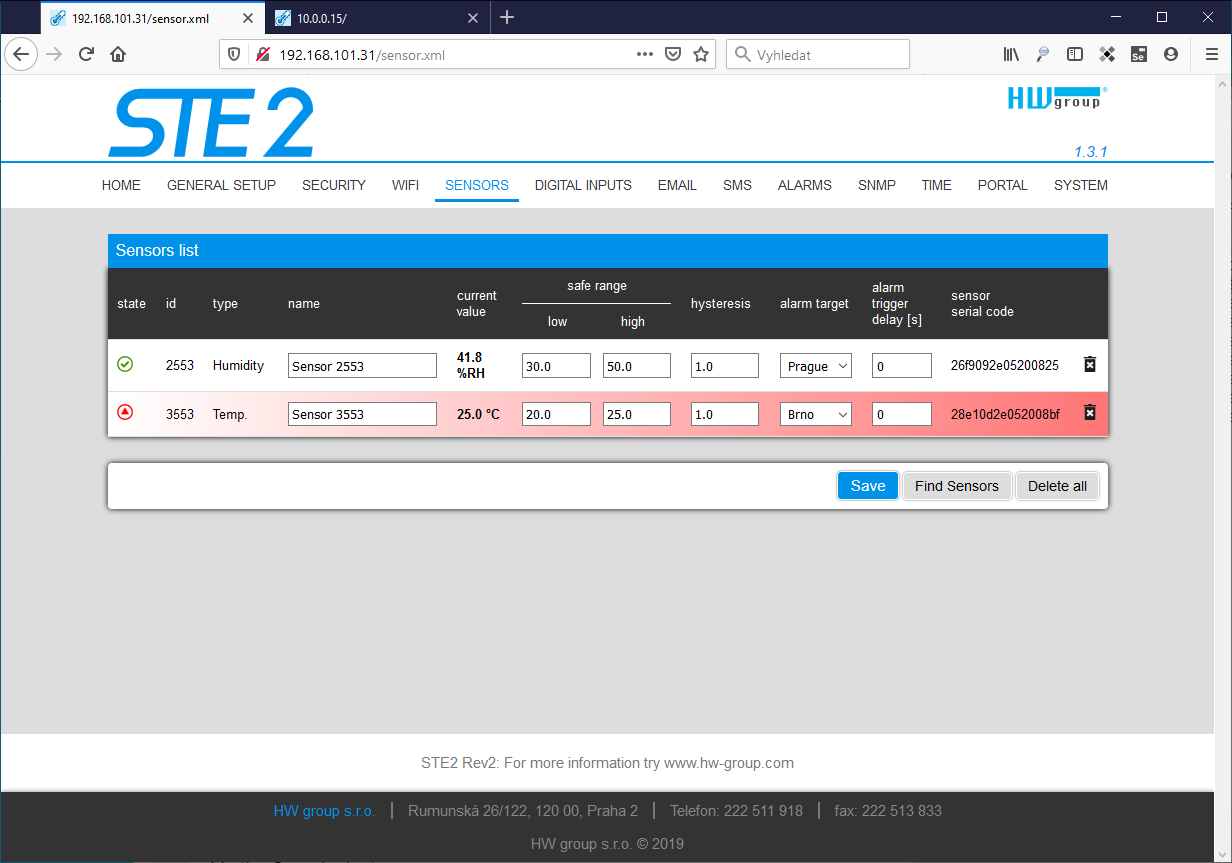Screen dimensions: 1232x863
Task: Click the STE2 logo
Action: [211, 123]
